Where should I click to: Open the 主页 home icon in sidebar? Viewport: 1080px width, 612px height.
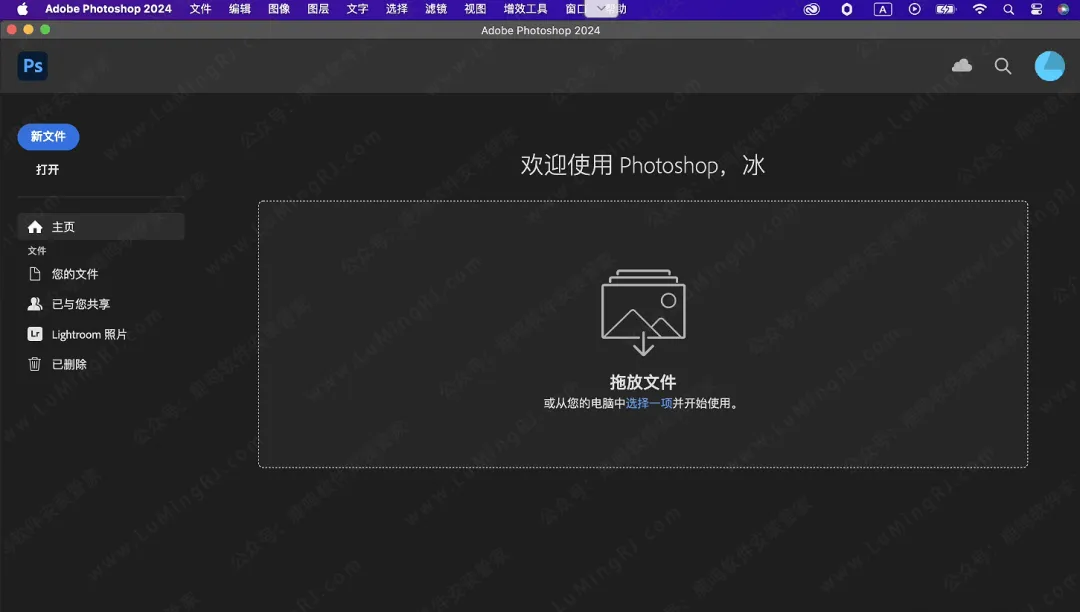35,226
